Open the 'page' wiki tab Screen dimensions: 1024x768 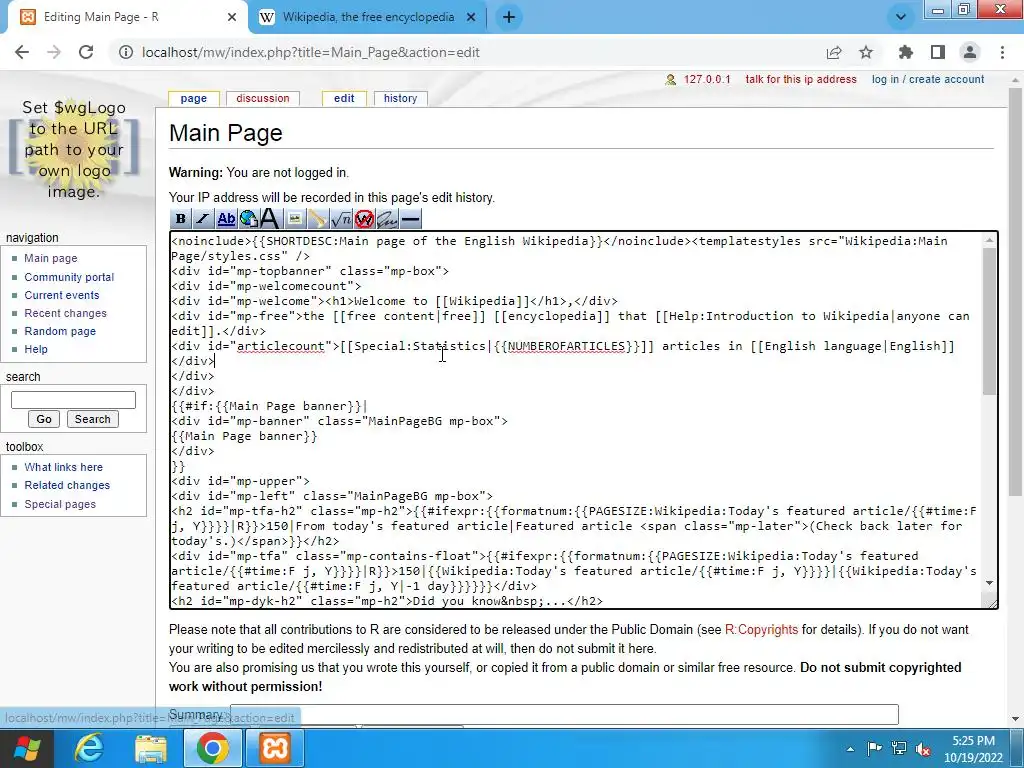pyautogui.click(x=193, y=98)
